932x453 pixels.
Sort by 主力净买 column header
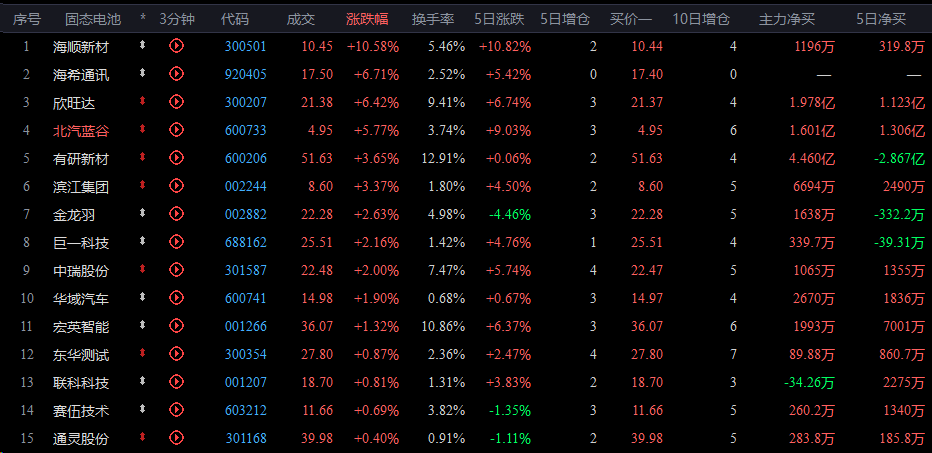pos(787,19)
